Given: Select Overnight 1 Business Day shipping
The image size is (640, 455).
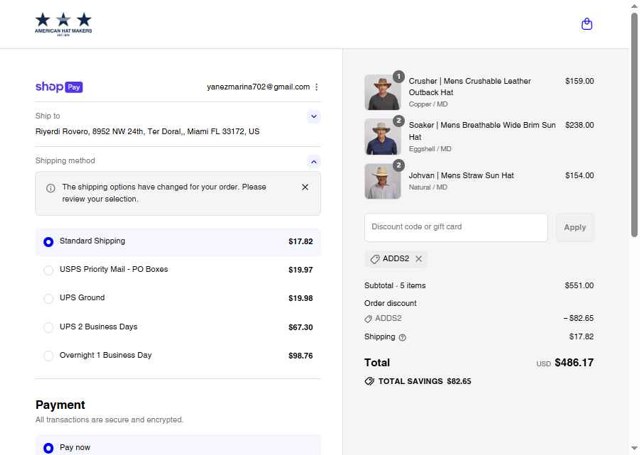Looking at the screenshot, I should [178, 355].
